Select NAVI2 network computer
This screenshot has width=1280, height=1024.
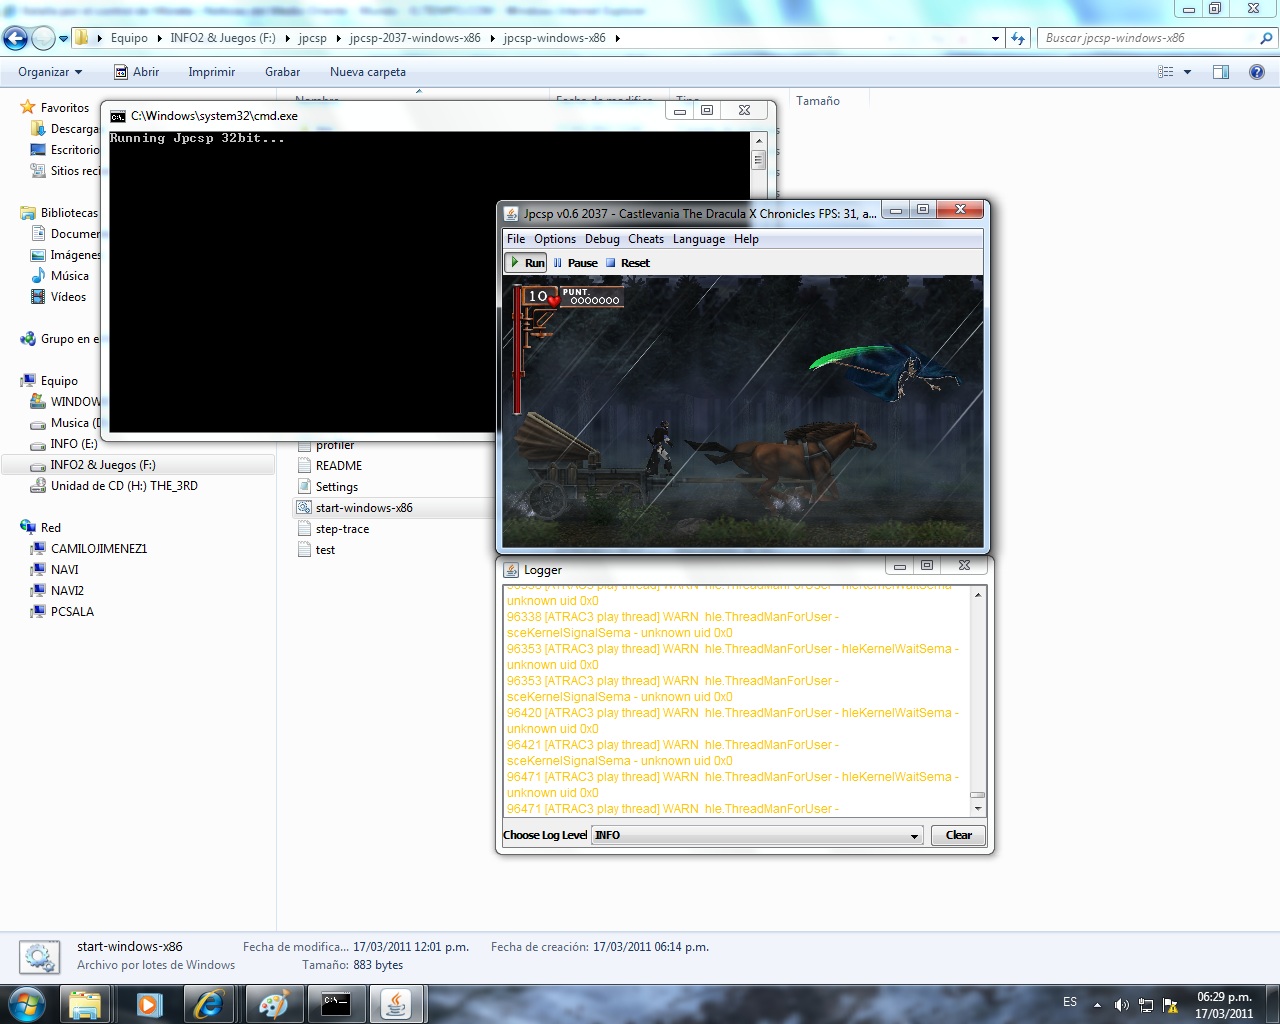[67, 591]
